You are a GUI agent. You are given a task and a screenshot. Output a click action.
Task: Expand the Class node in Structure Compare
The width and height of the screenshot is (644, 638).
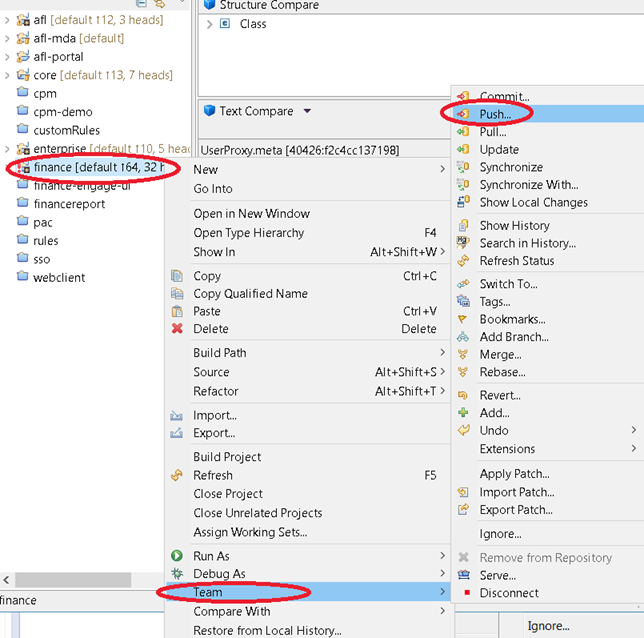(210, 24)
